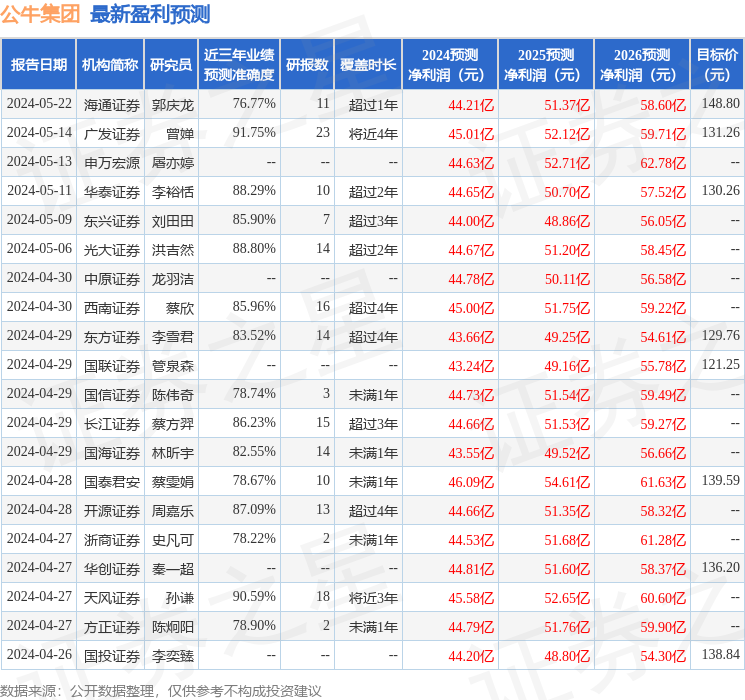Click 2024 forecast 46.09亿
This screenshot has height=700, width=745.
(471, 482)
